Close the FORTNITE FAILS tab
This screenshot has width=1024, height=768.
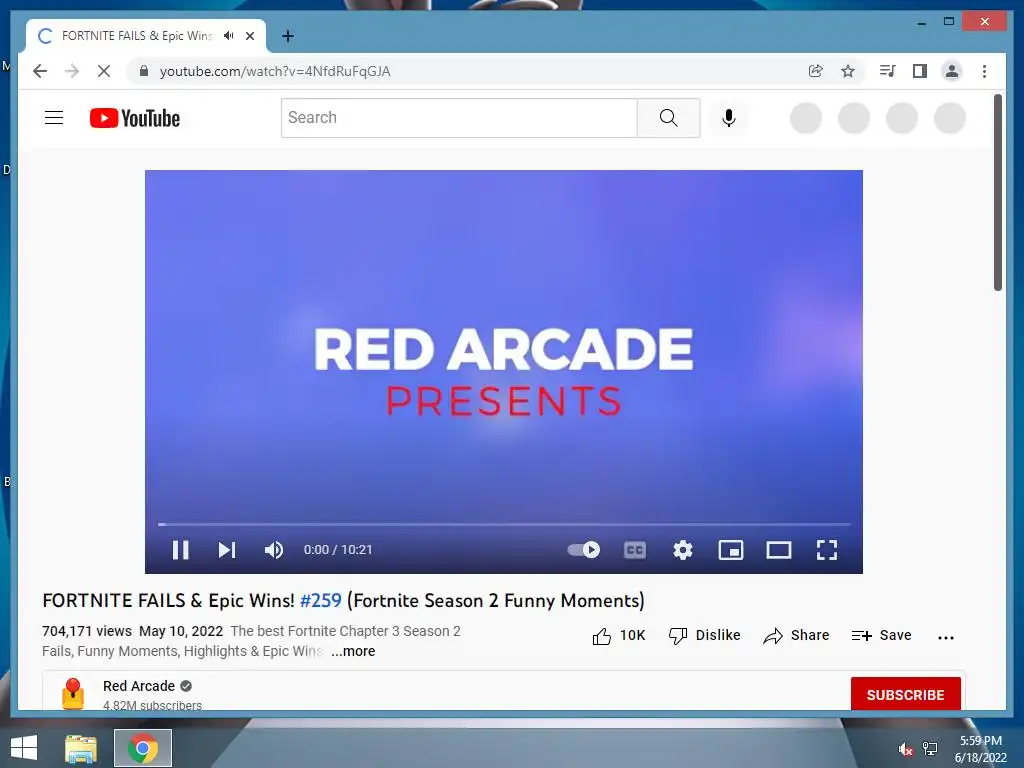[249, 36]
